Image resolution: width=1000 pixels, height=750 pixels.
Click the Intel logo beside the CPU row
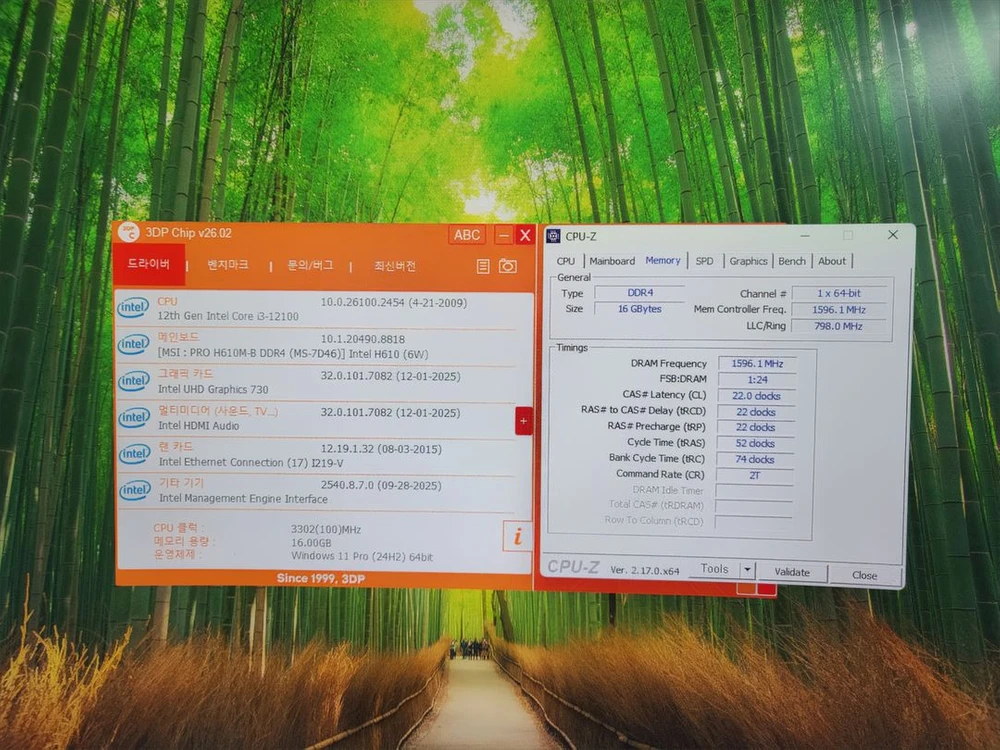[133, 308]
